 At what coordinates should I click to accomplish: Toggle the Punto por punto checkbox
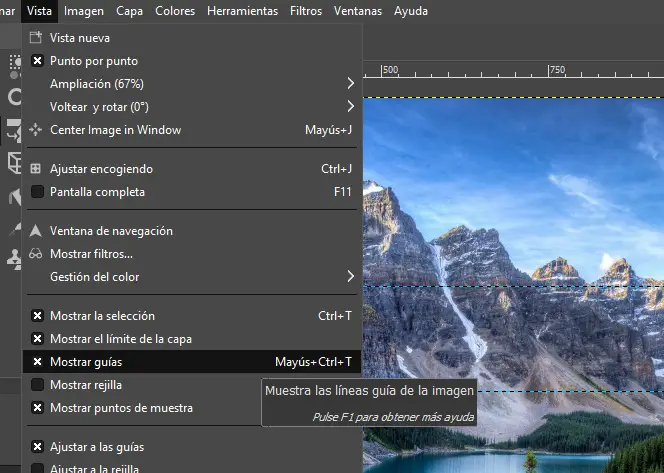(37, 61)
